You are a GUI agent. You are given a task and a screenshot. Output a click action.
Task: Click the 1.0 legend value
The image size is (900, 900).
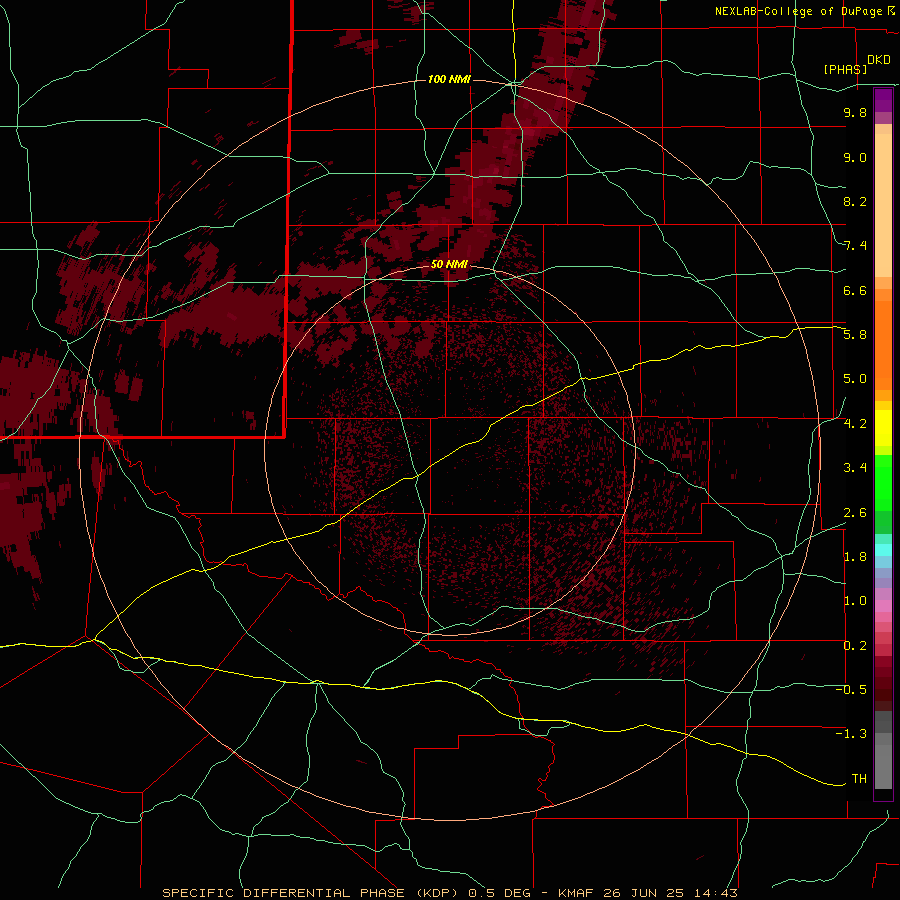(855, 601)
